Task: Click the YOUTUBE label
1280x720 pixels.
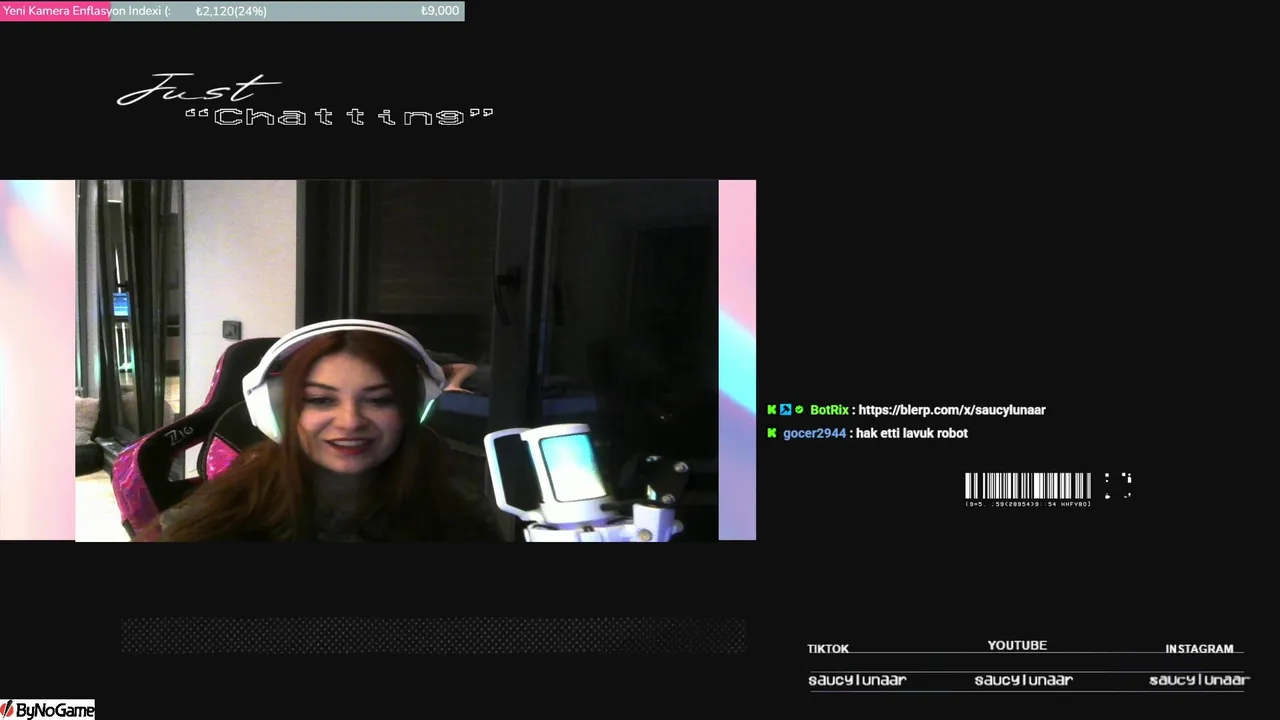Action: pyautogui.click(x=1017, y=646)
